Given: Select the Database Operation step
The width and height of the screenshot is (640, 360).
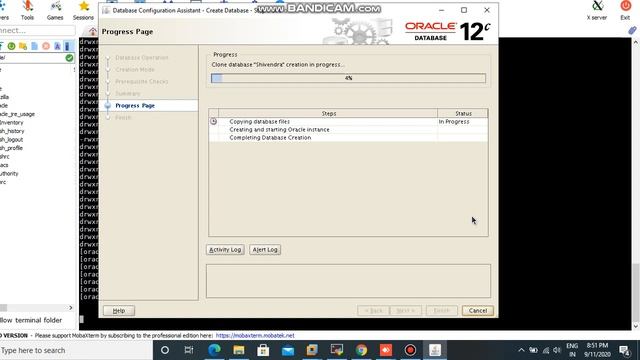Looking at the screenshot, I should pyautogui.click(x=142, y=58).
